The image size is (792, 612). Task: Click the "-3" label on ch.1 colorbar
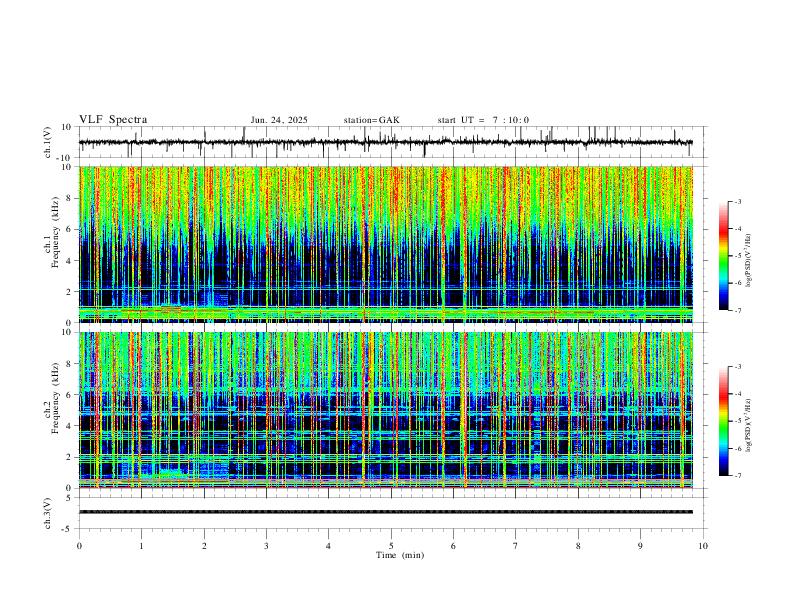click(x=737, y=201)
